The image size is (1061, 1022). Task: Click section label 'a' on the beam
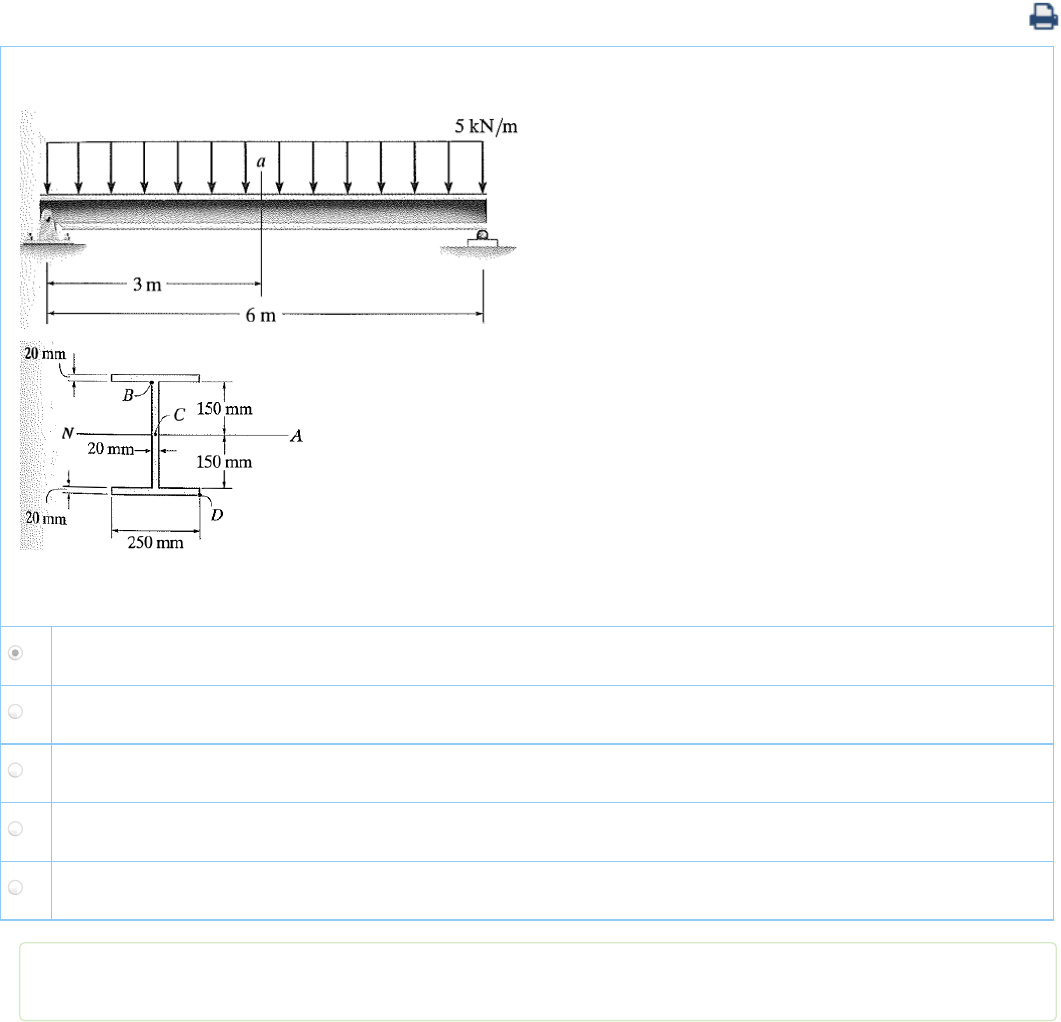pos(261,160)
